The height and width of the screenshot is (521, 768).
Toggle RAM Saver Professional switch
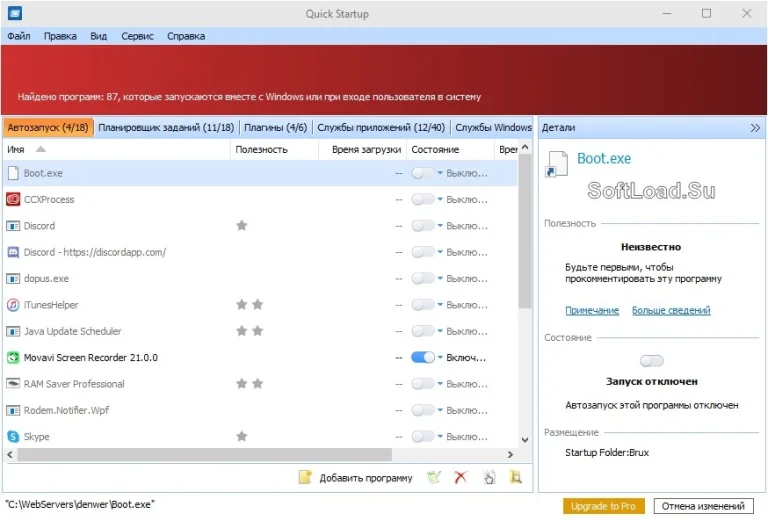point(423,384)
